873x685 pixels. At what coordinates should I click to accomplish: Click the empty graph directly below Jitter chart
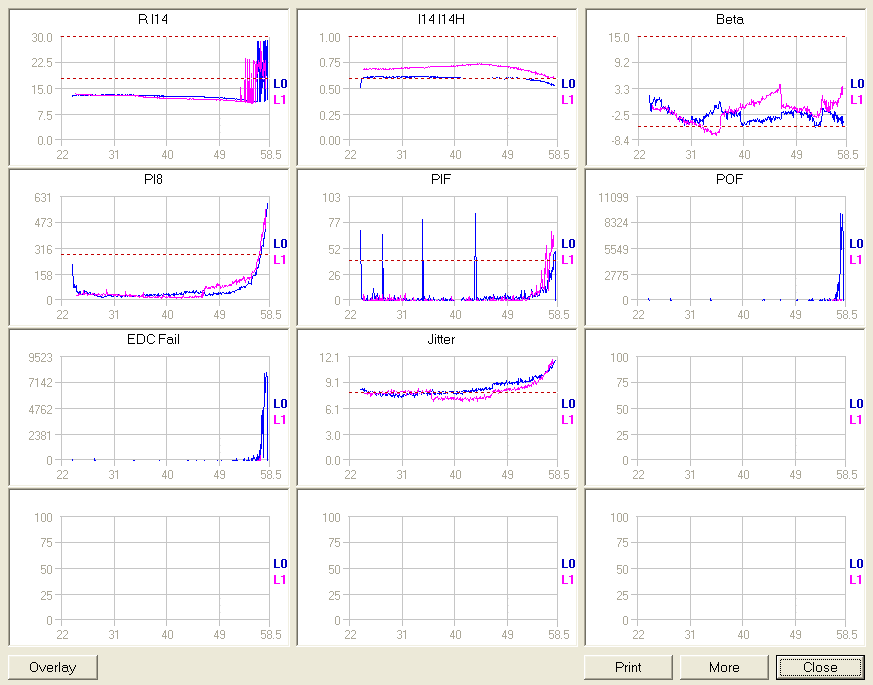tap(453, 569)
